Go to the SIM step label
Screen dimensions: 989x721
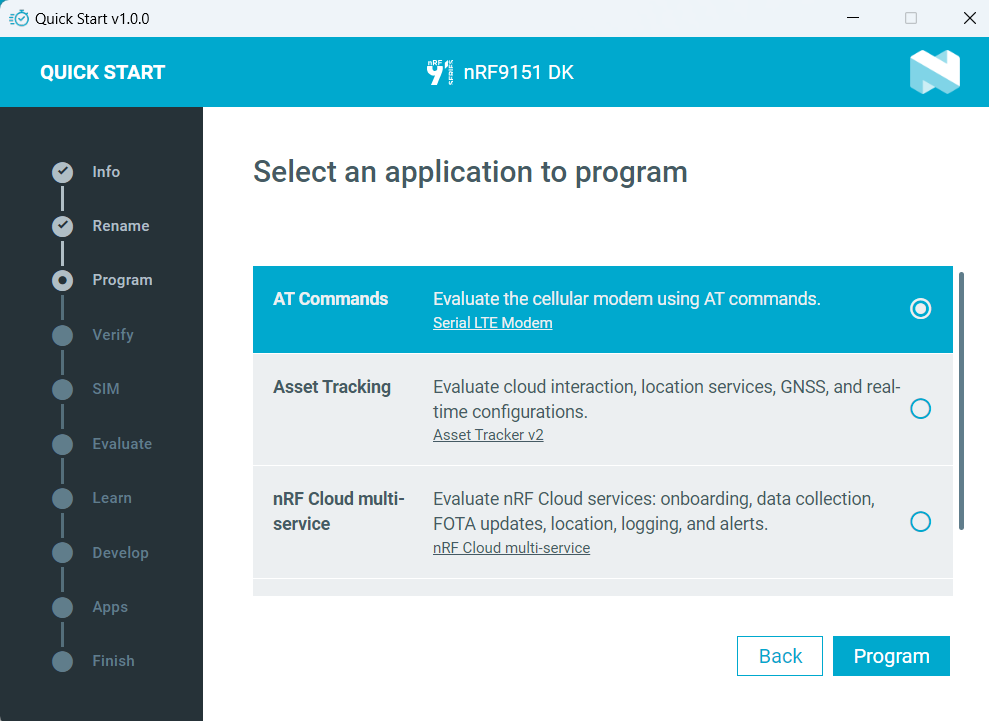click(106, 389)
